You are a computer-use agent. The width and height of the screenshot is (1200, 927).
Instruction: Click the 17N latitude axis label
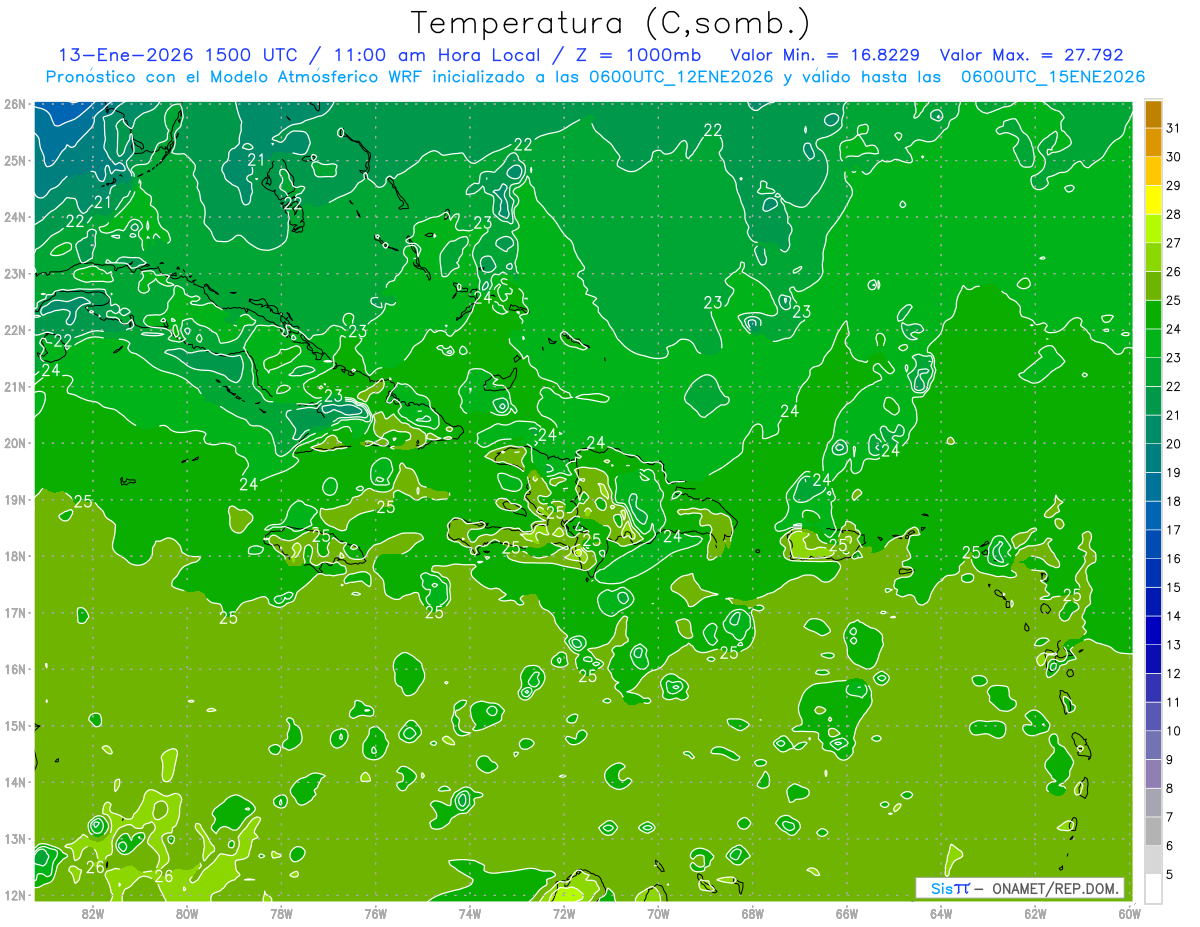coord(15,613)
